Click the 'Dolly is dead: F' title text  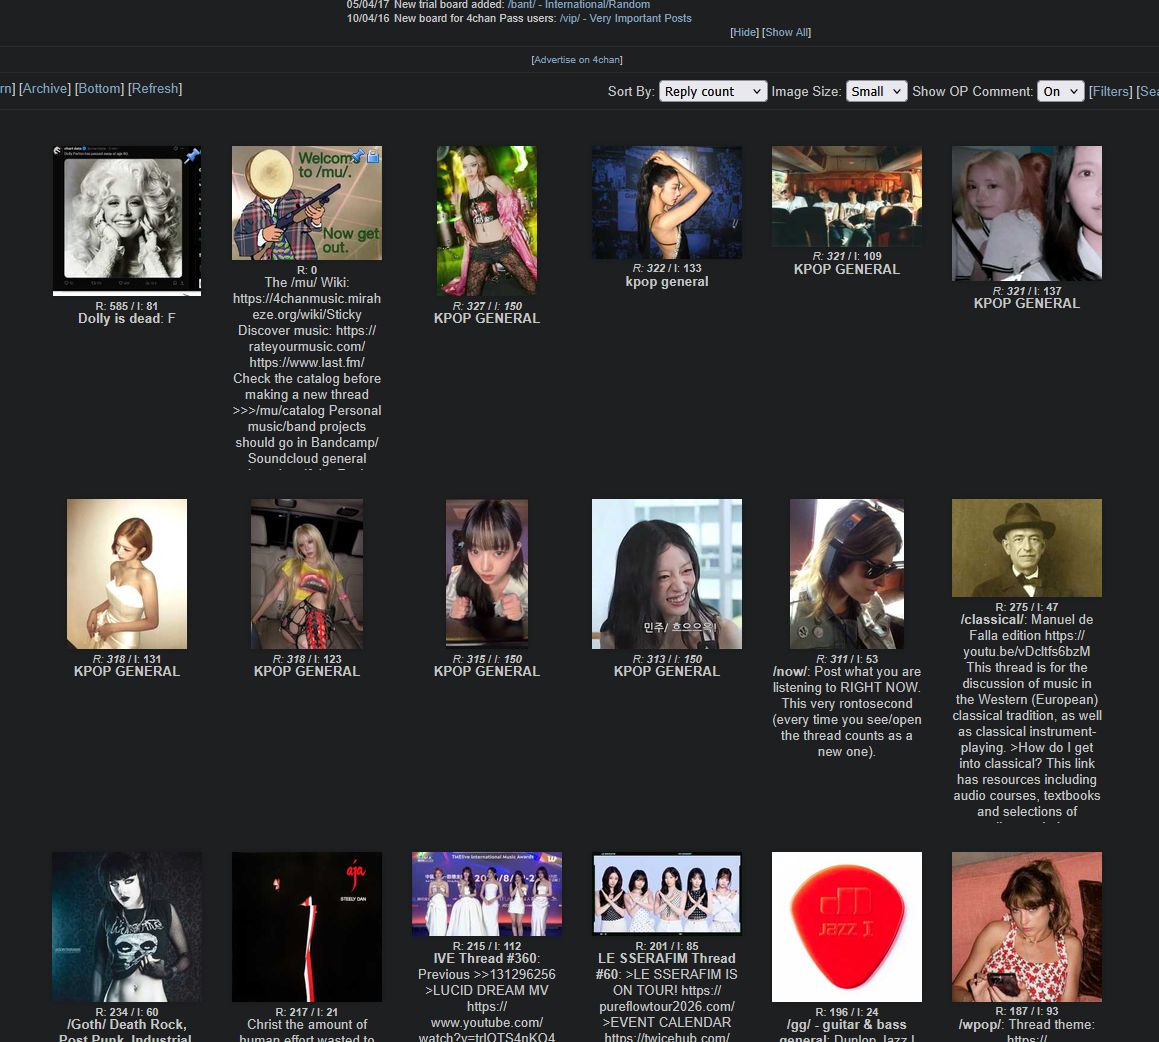click(x=126, y=319)
